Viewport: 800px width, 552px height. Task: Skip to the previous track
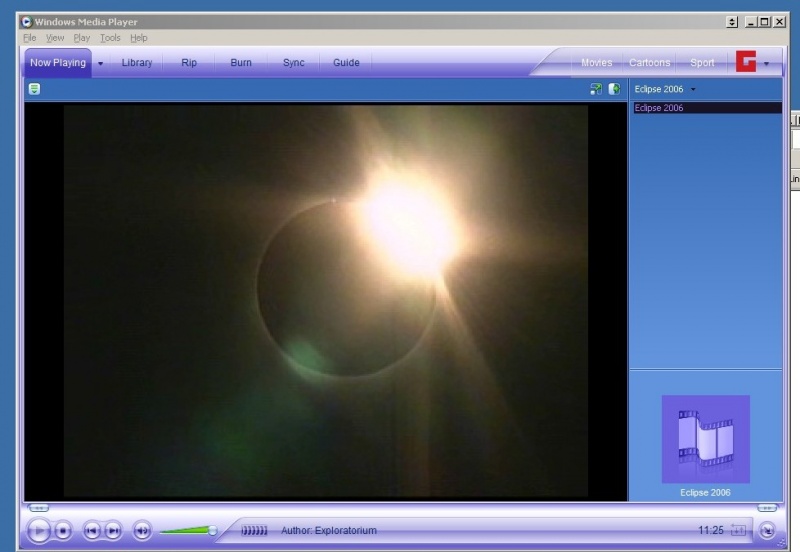tap(91, 530)
